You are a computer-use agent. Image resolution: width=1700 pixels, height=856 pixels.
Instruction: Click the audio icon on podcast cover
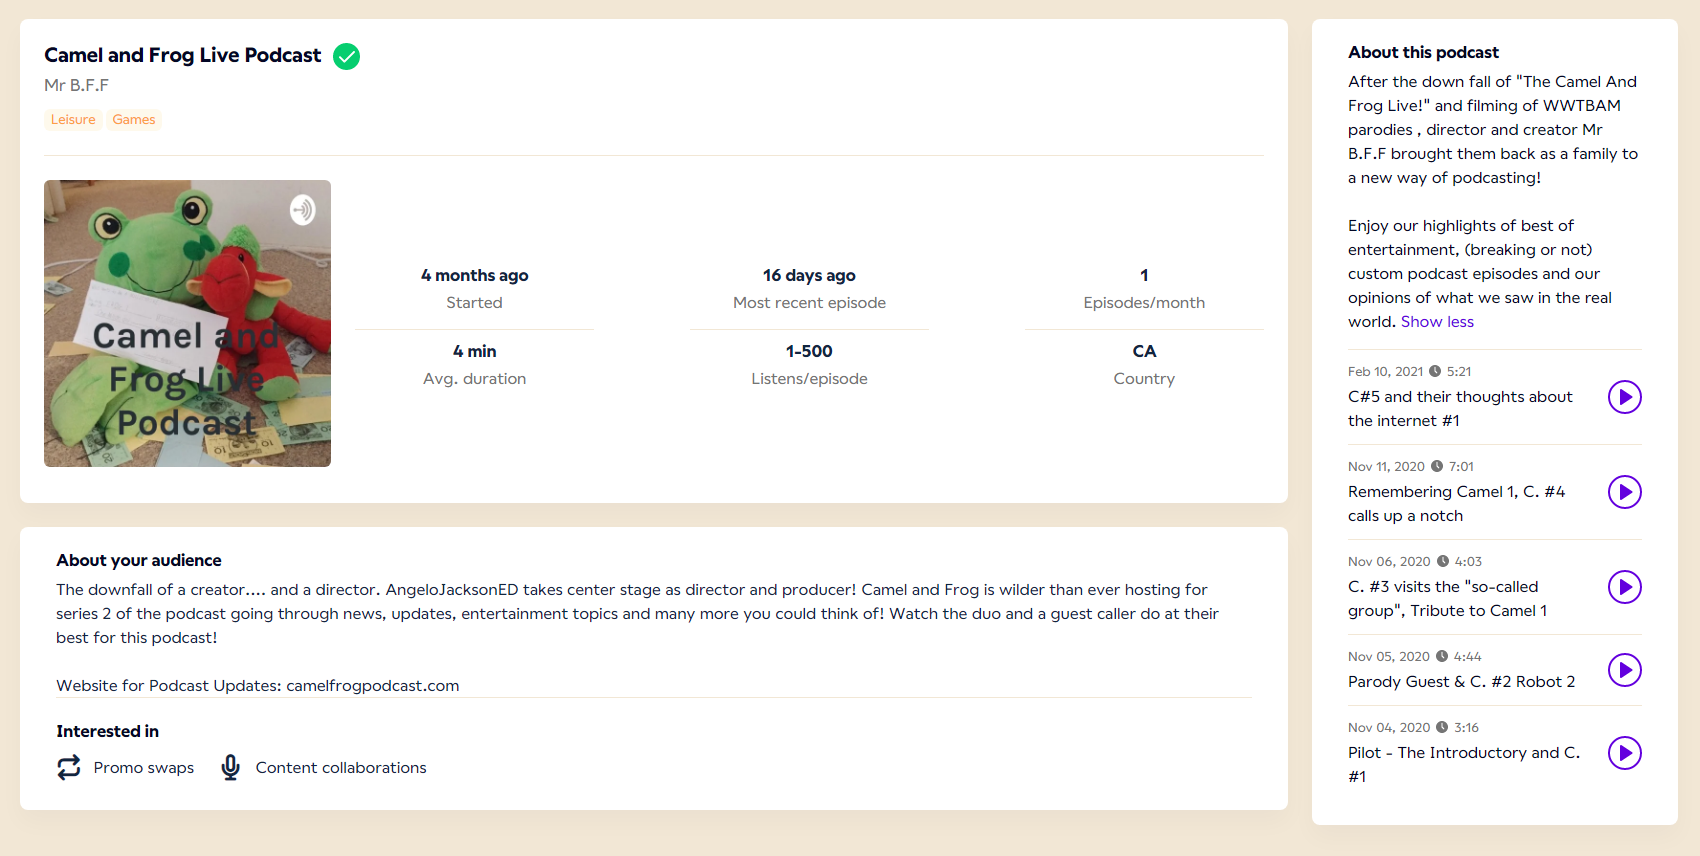pos(302,210)
